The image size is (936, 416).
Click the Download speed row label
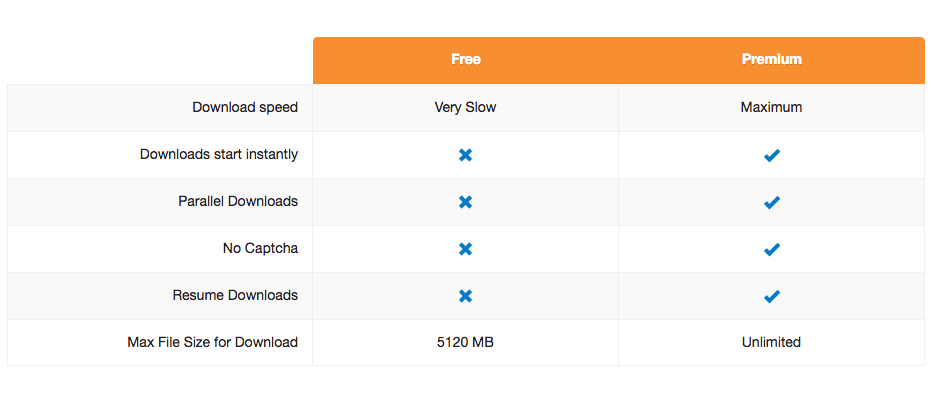tap(245, 108)
